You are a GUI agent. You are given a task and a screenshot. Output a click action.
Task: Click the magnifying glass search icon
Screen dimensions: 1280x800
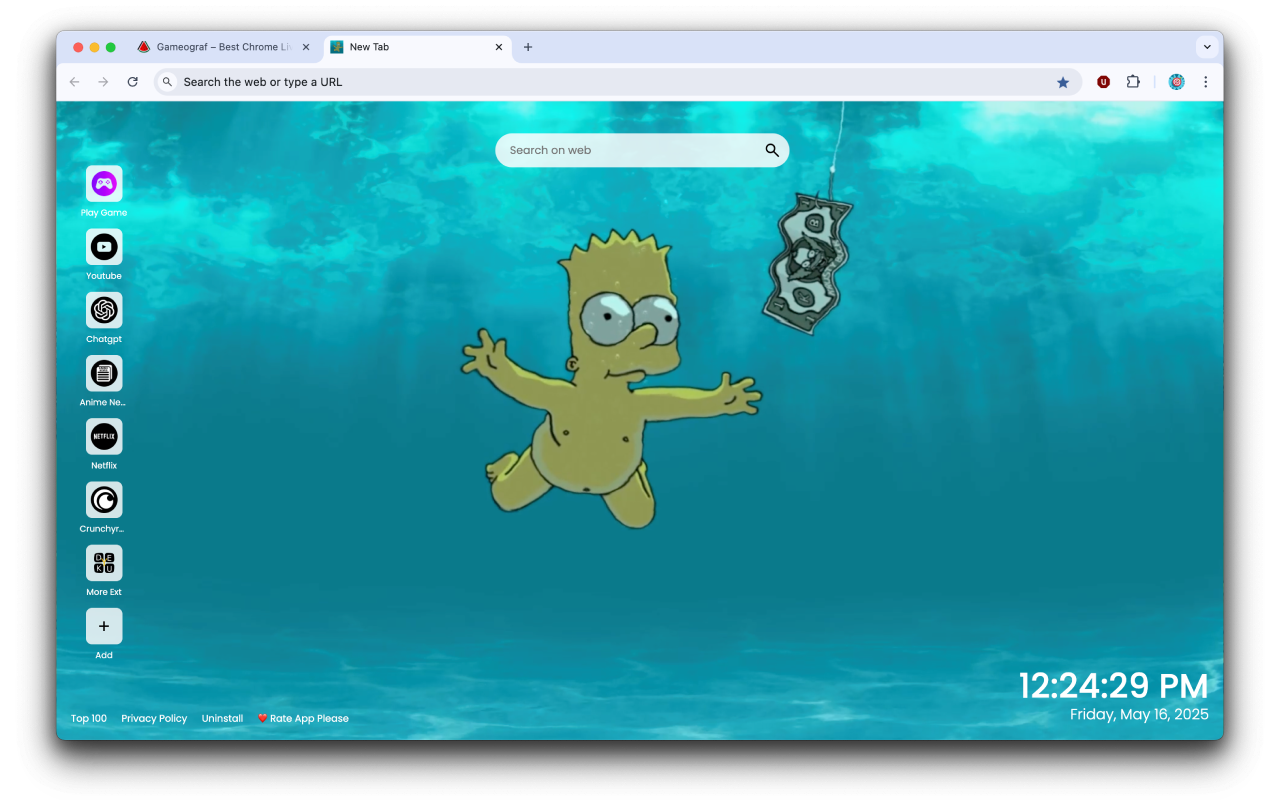[771, 149]
